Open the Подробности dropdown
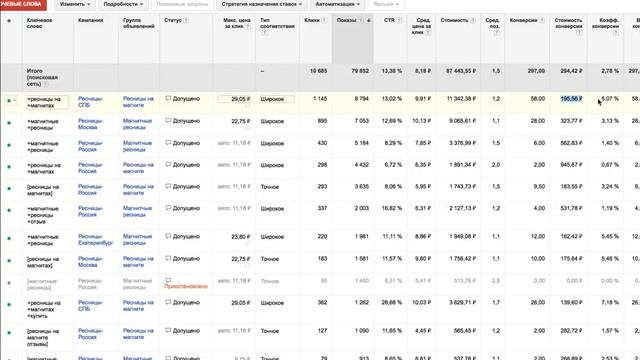640x360 pixels. (x=123, y=4)
